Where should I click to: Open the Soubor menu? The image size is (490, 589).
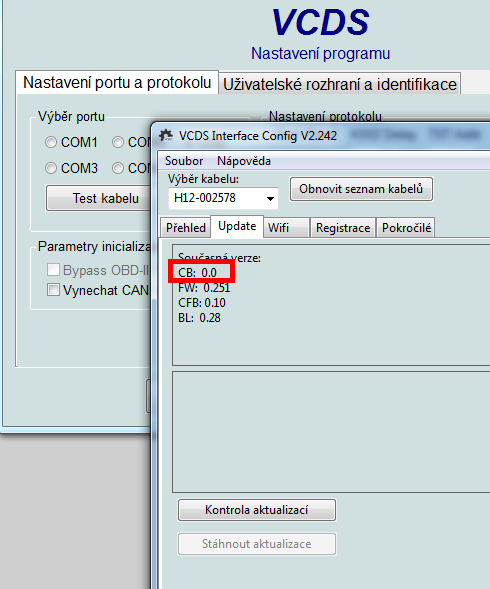184,161
